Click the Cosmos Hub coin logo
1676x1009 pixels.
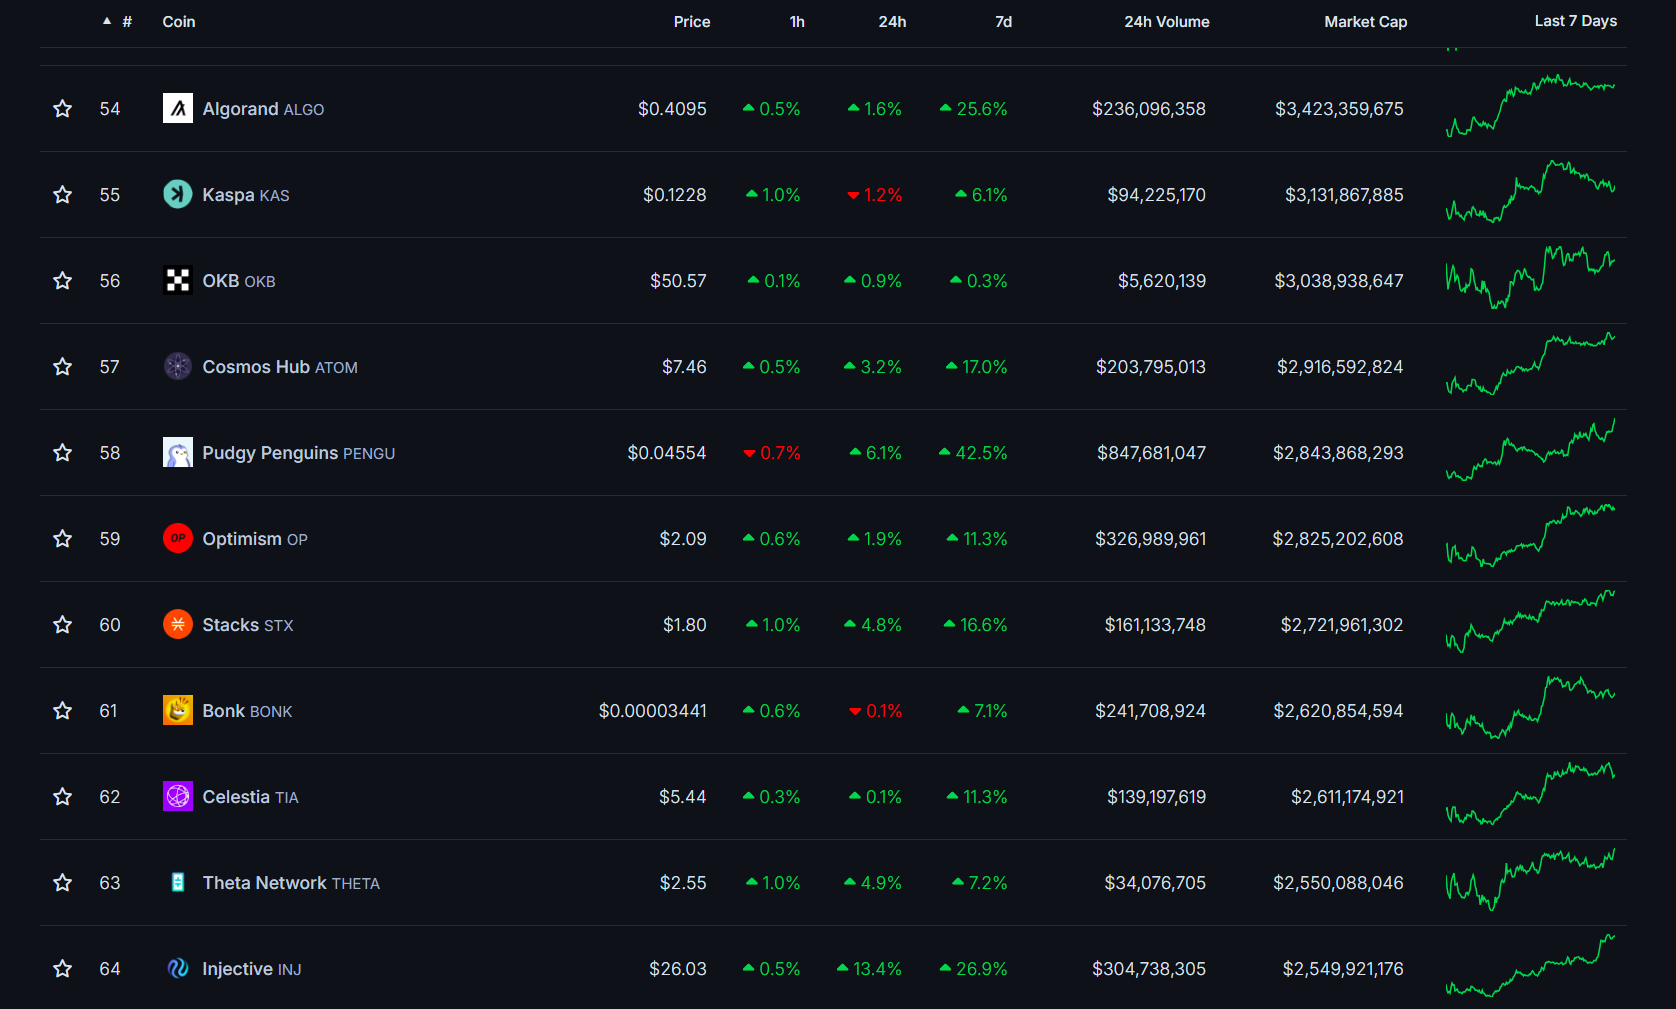coord(178,366)
